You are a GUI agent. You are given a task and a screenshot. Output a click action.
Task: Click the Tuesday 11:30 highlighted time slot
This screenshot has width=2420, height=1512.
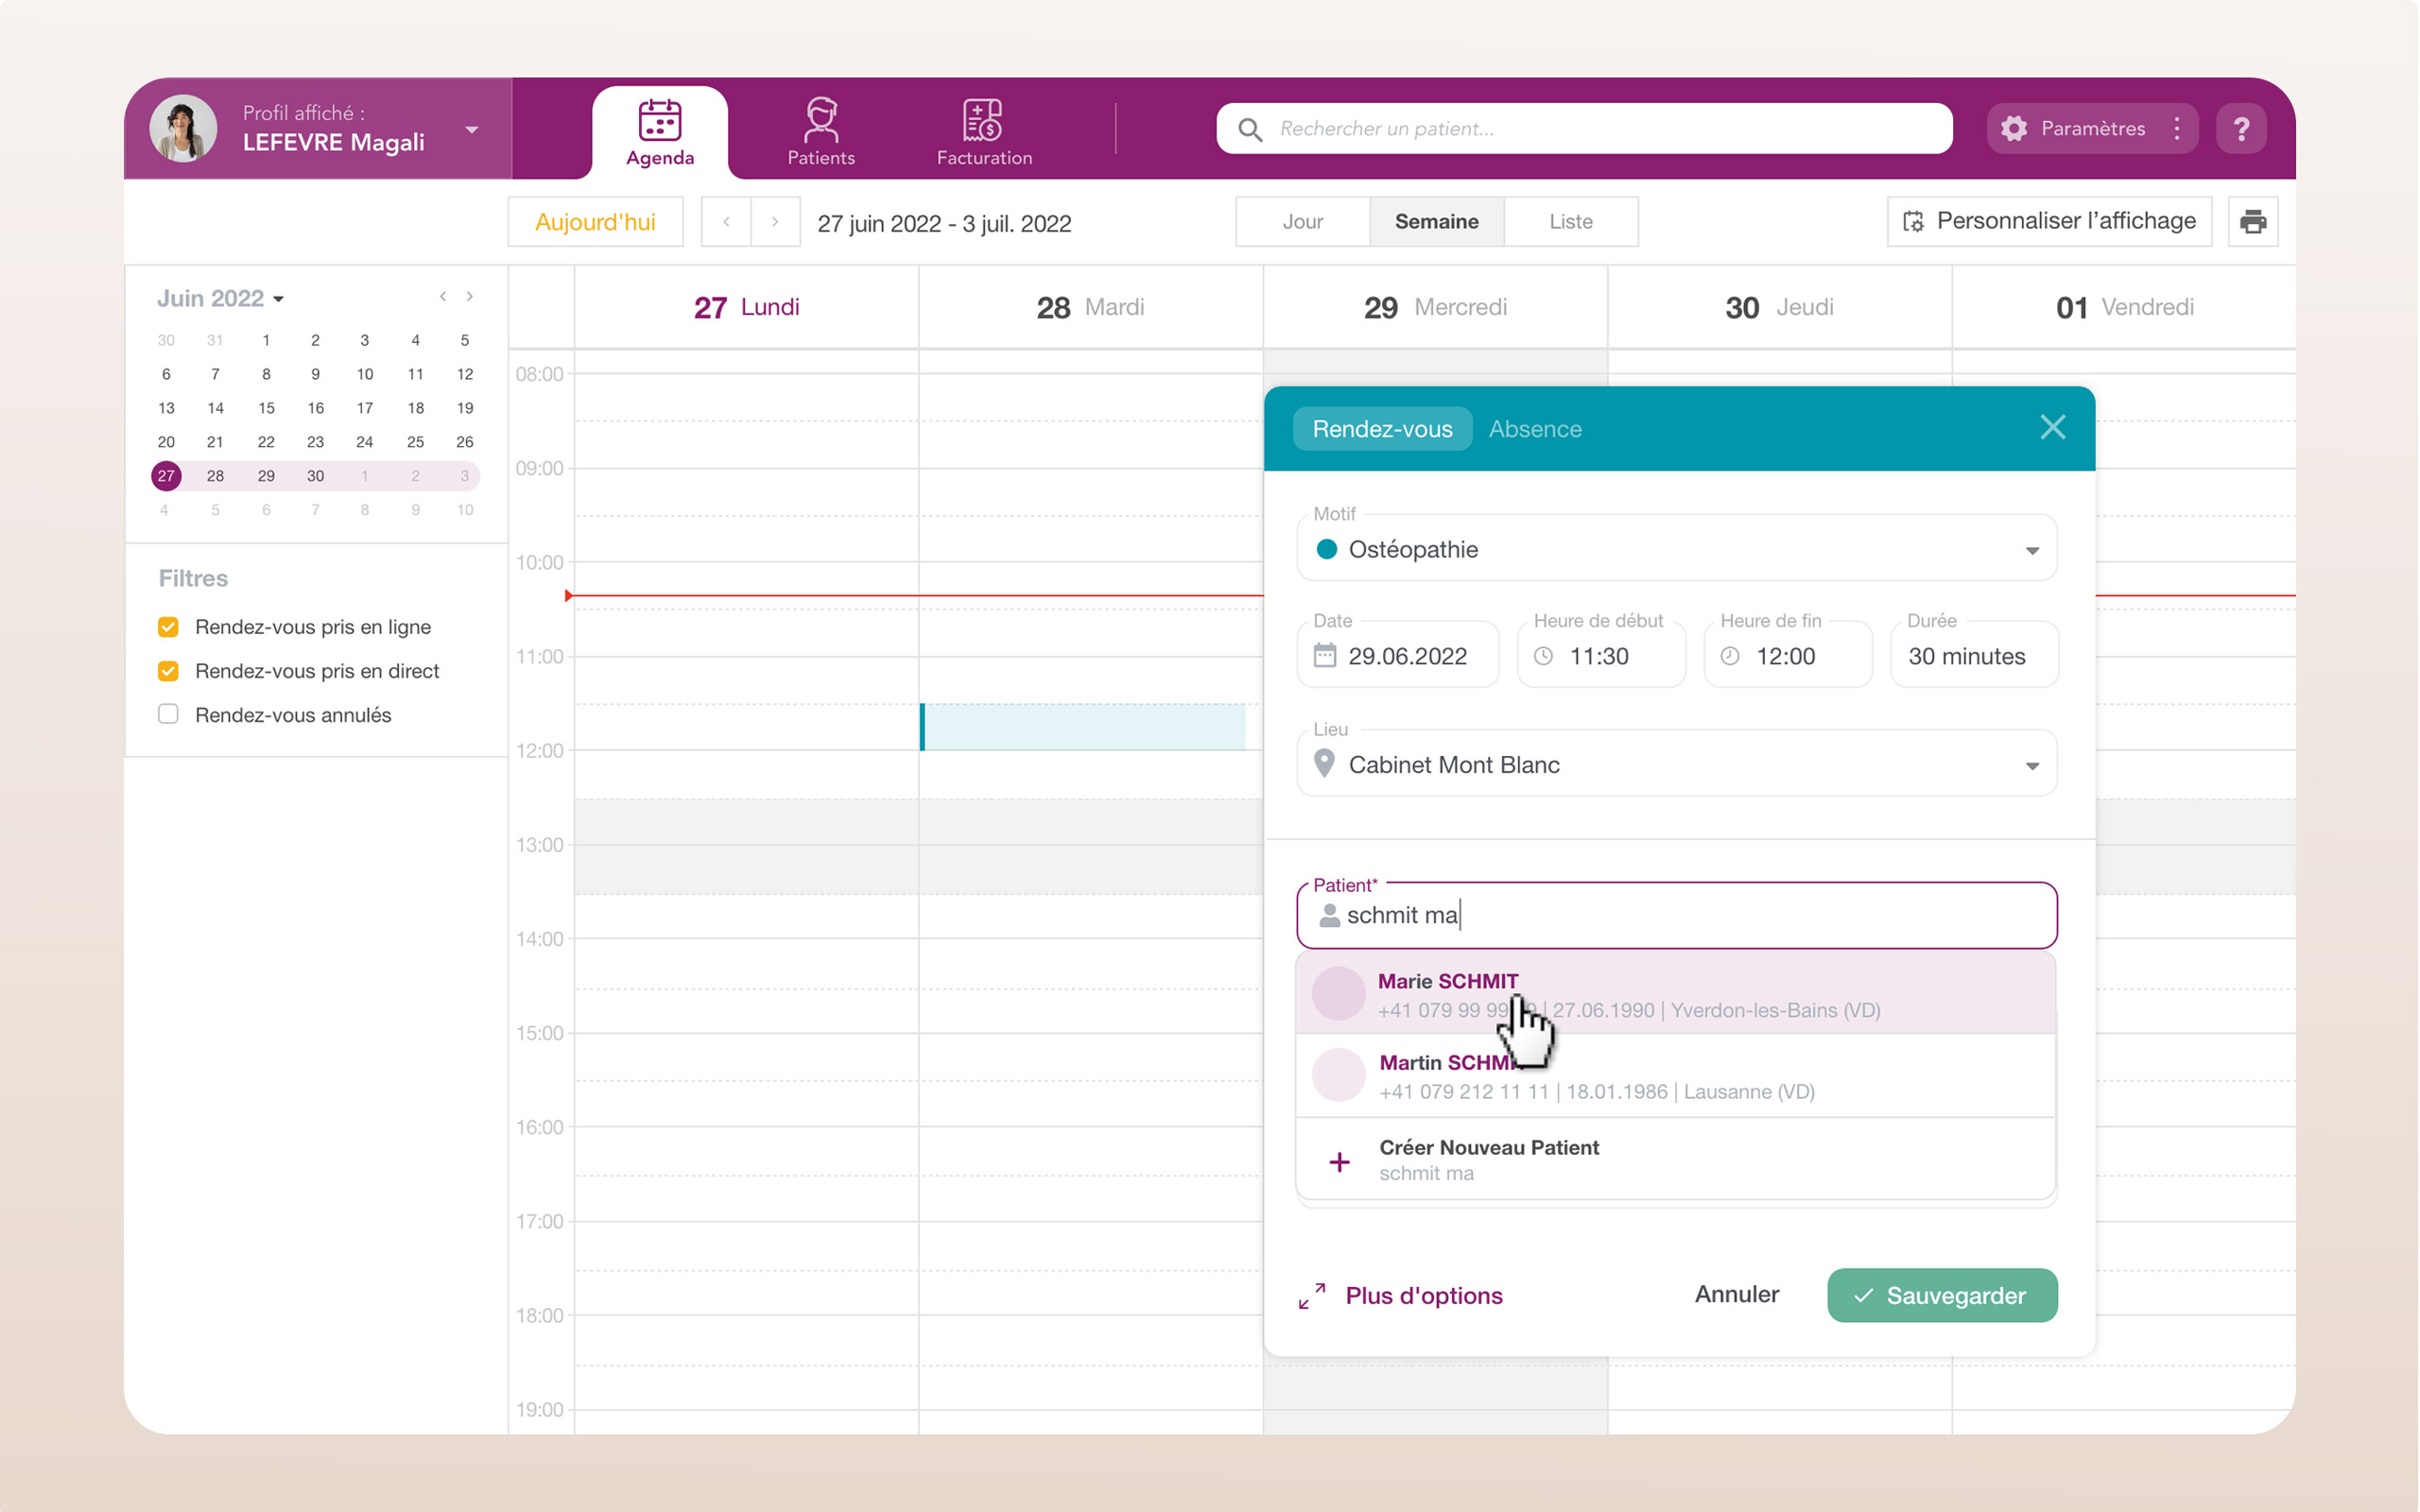tap(1083, 727)
